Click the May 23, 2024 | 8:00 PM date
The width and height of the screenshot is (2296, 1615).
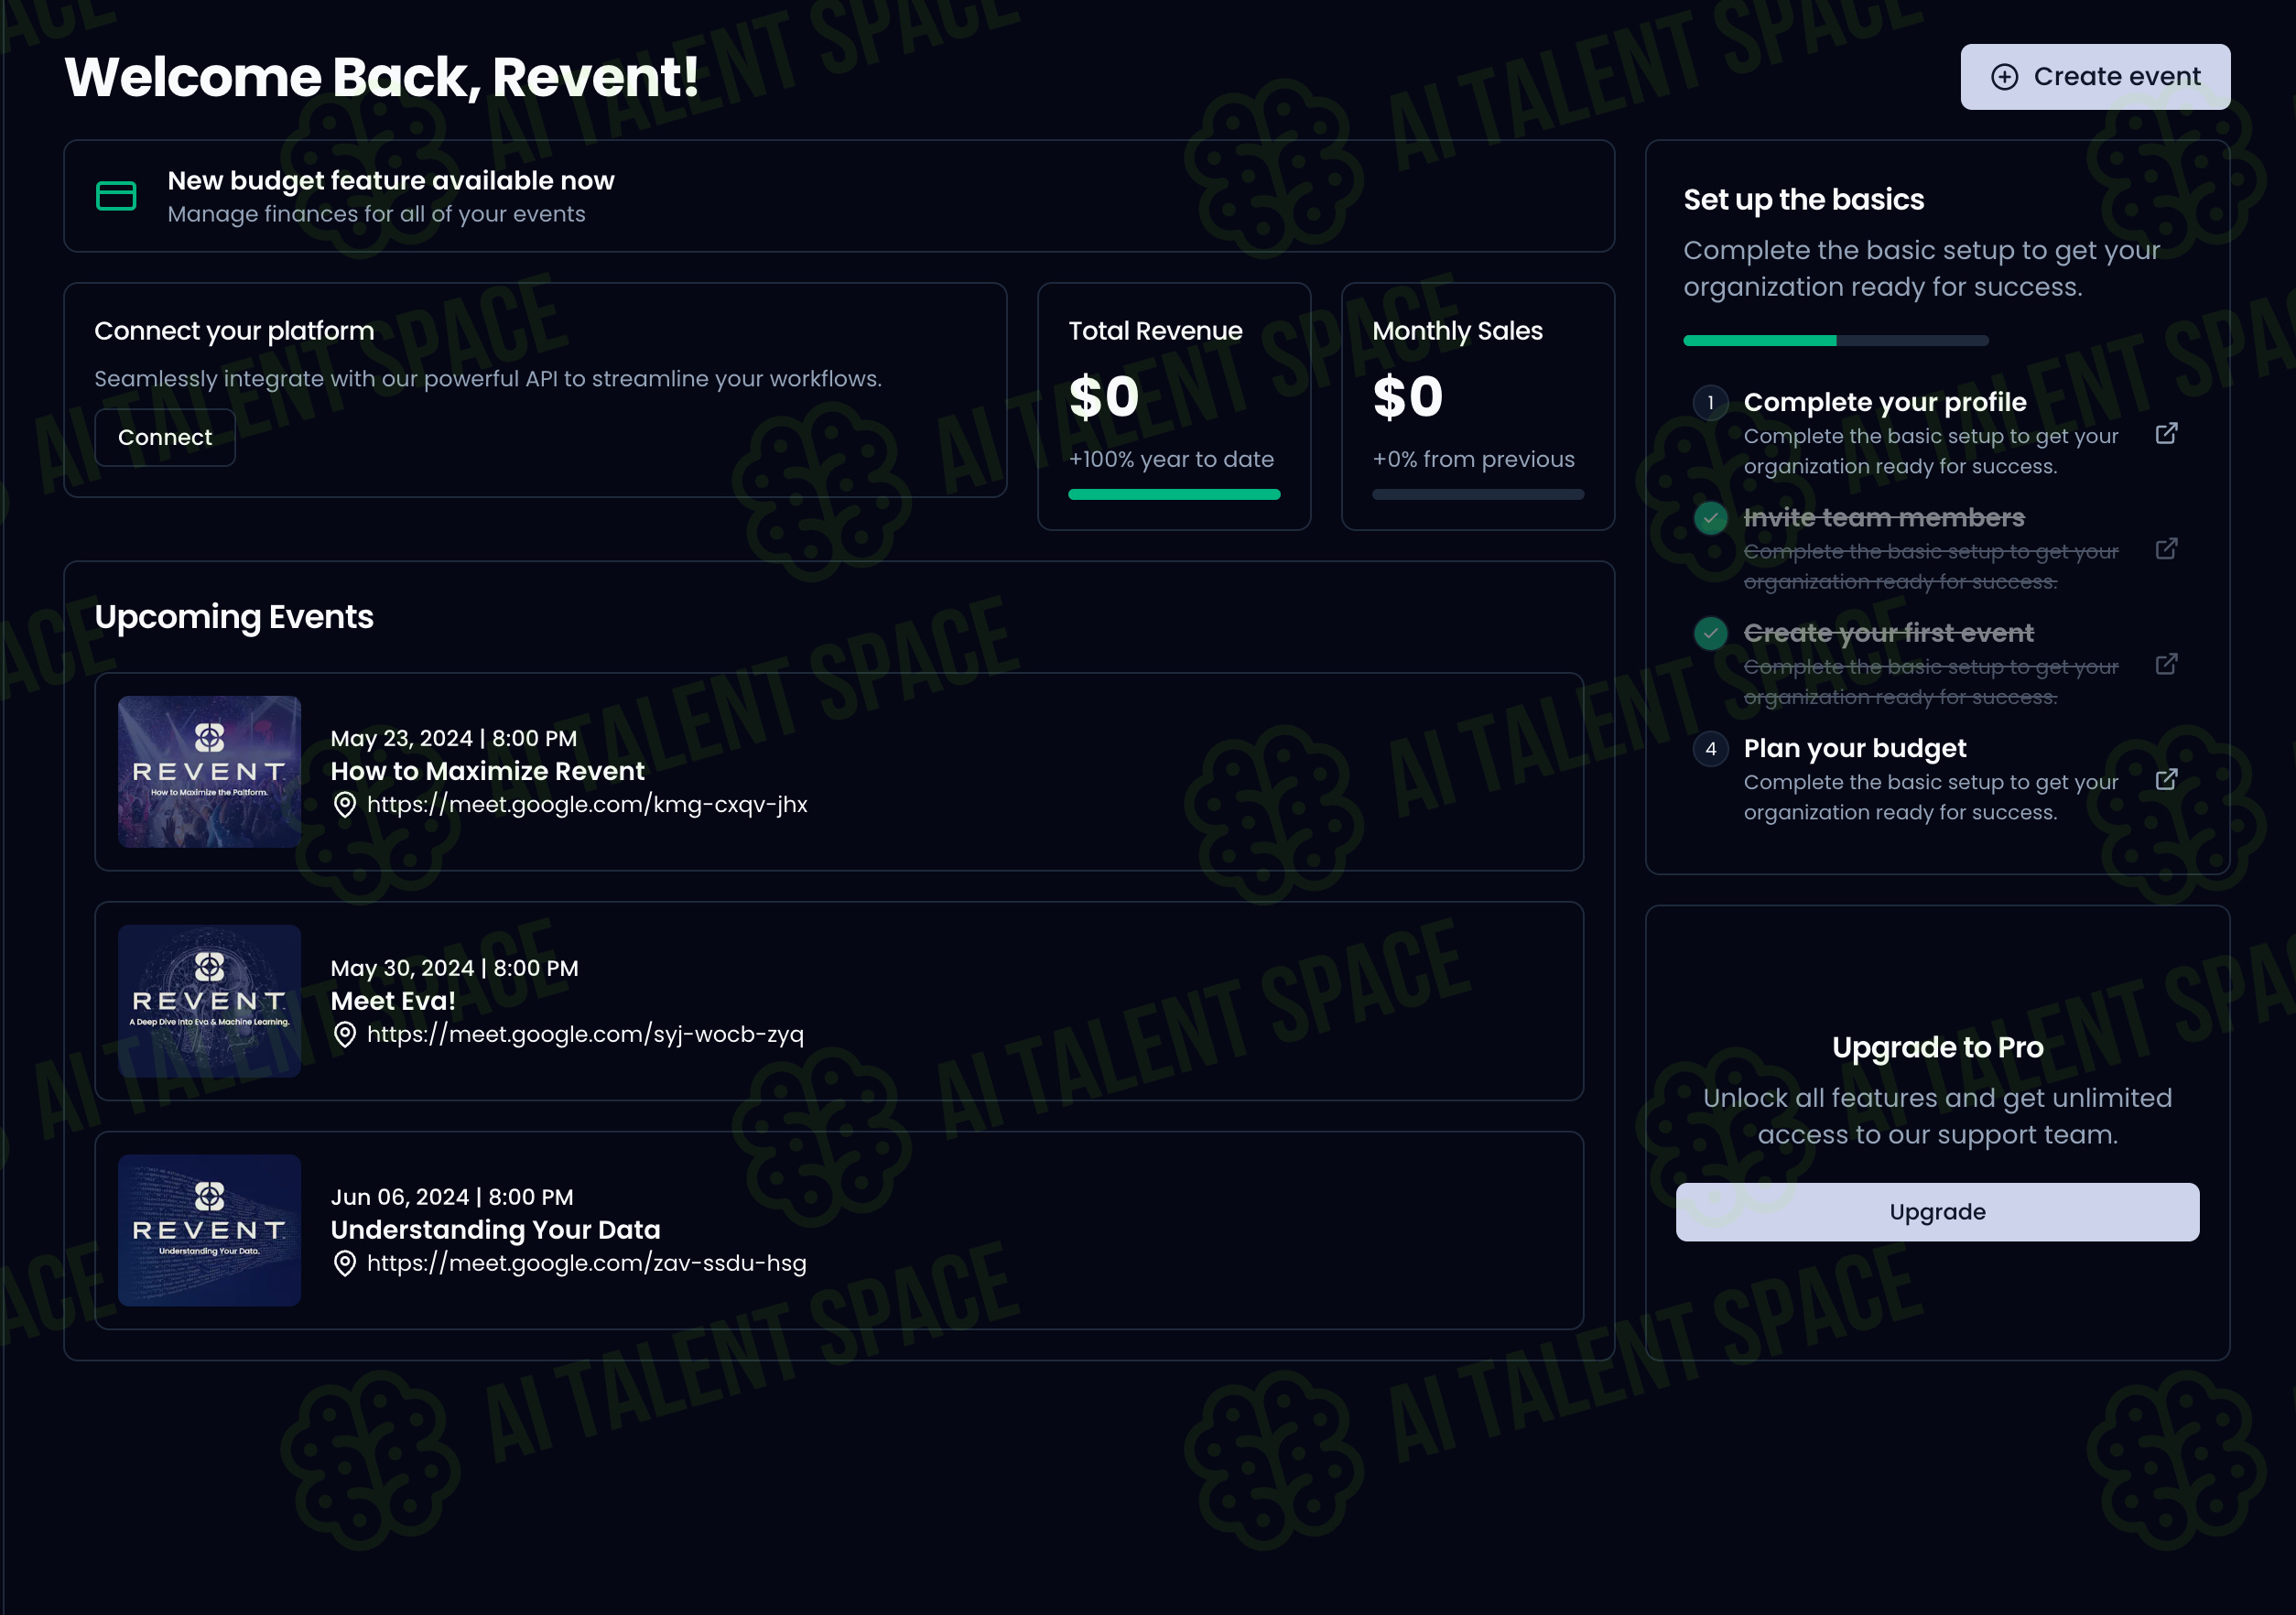453,739
